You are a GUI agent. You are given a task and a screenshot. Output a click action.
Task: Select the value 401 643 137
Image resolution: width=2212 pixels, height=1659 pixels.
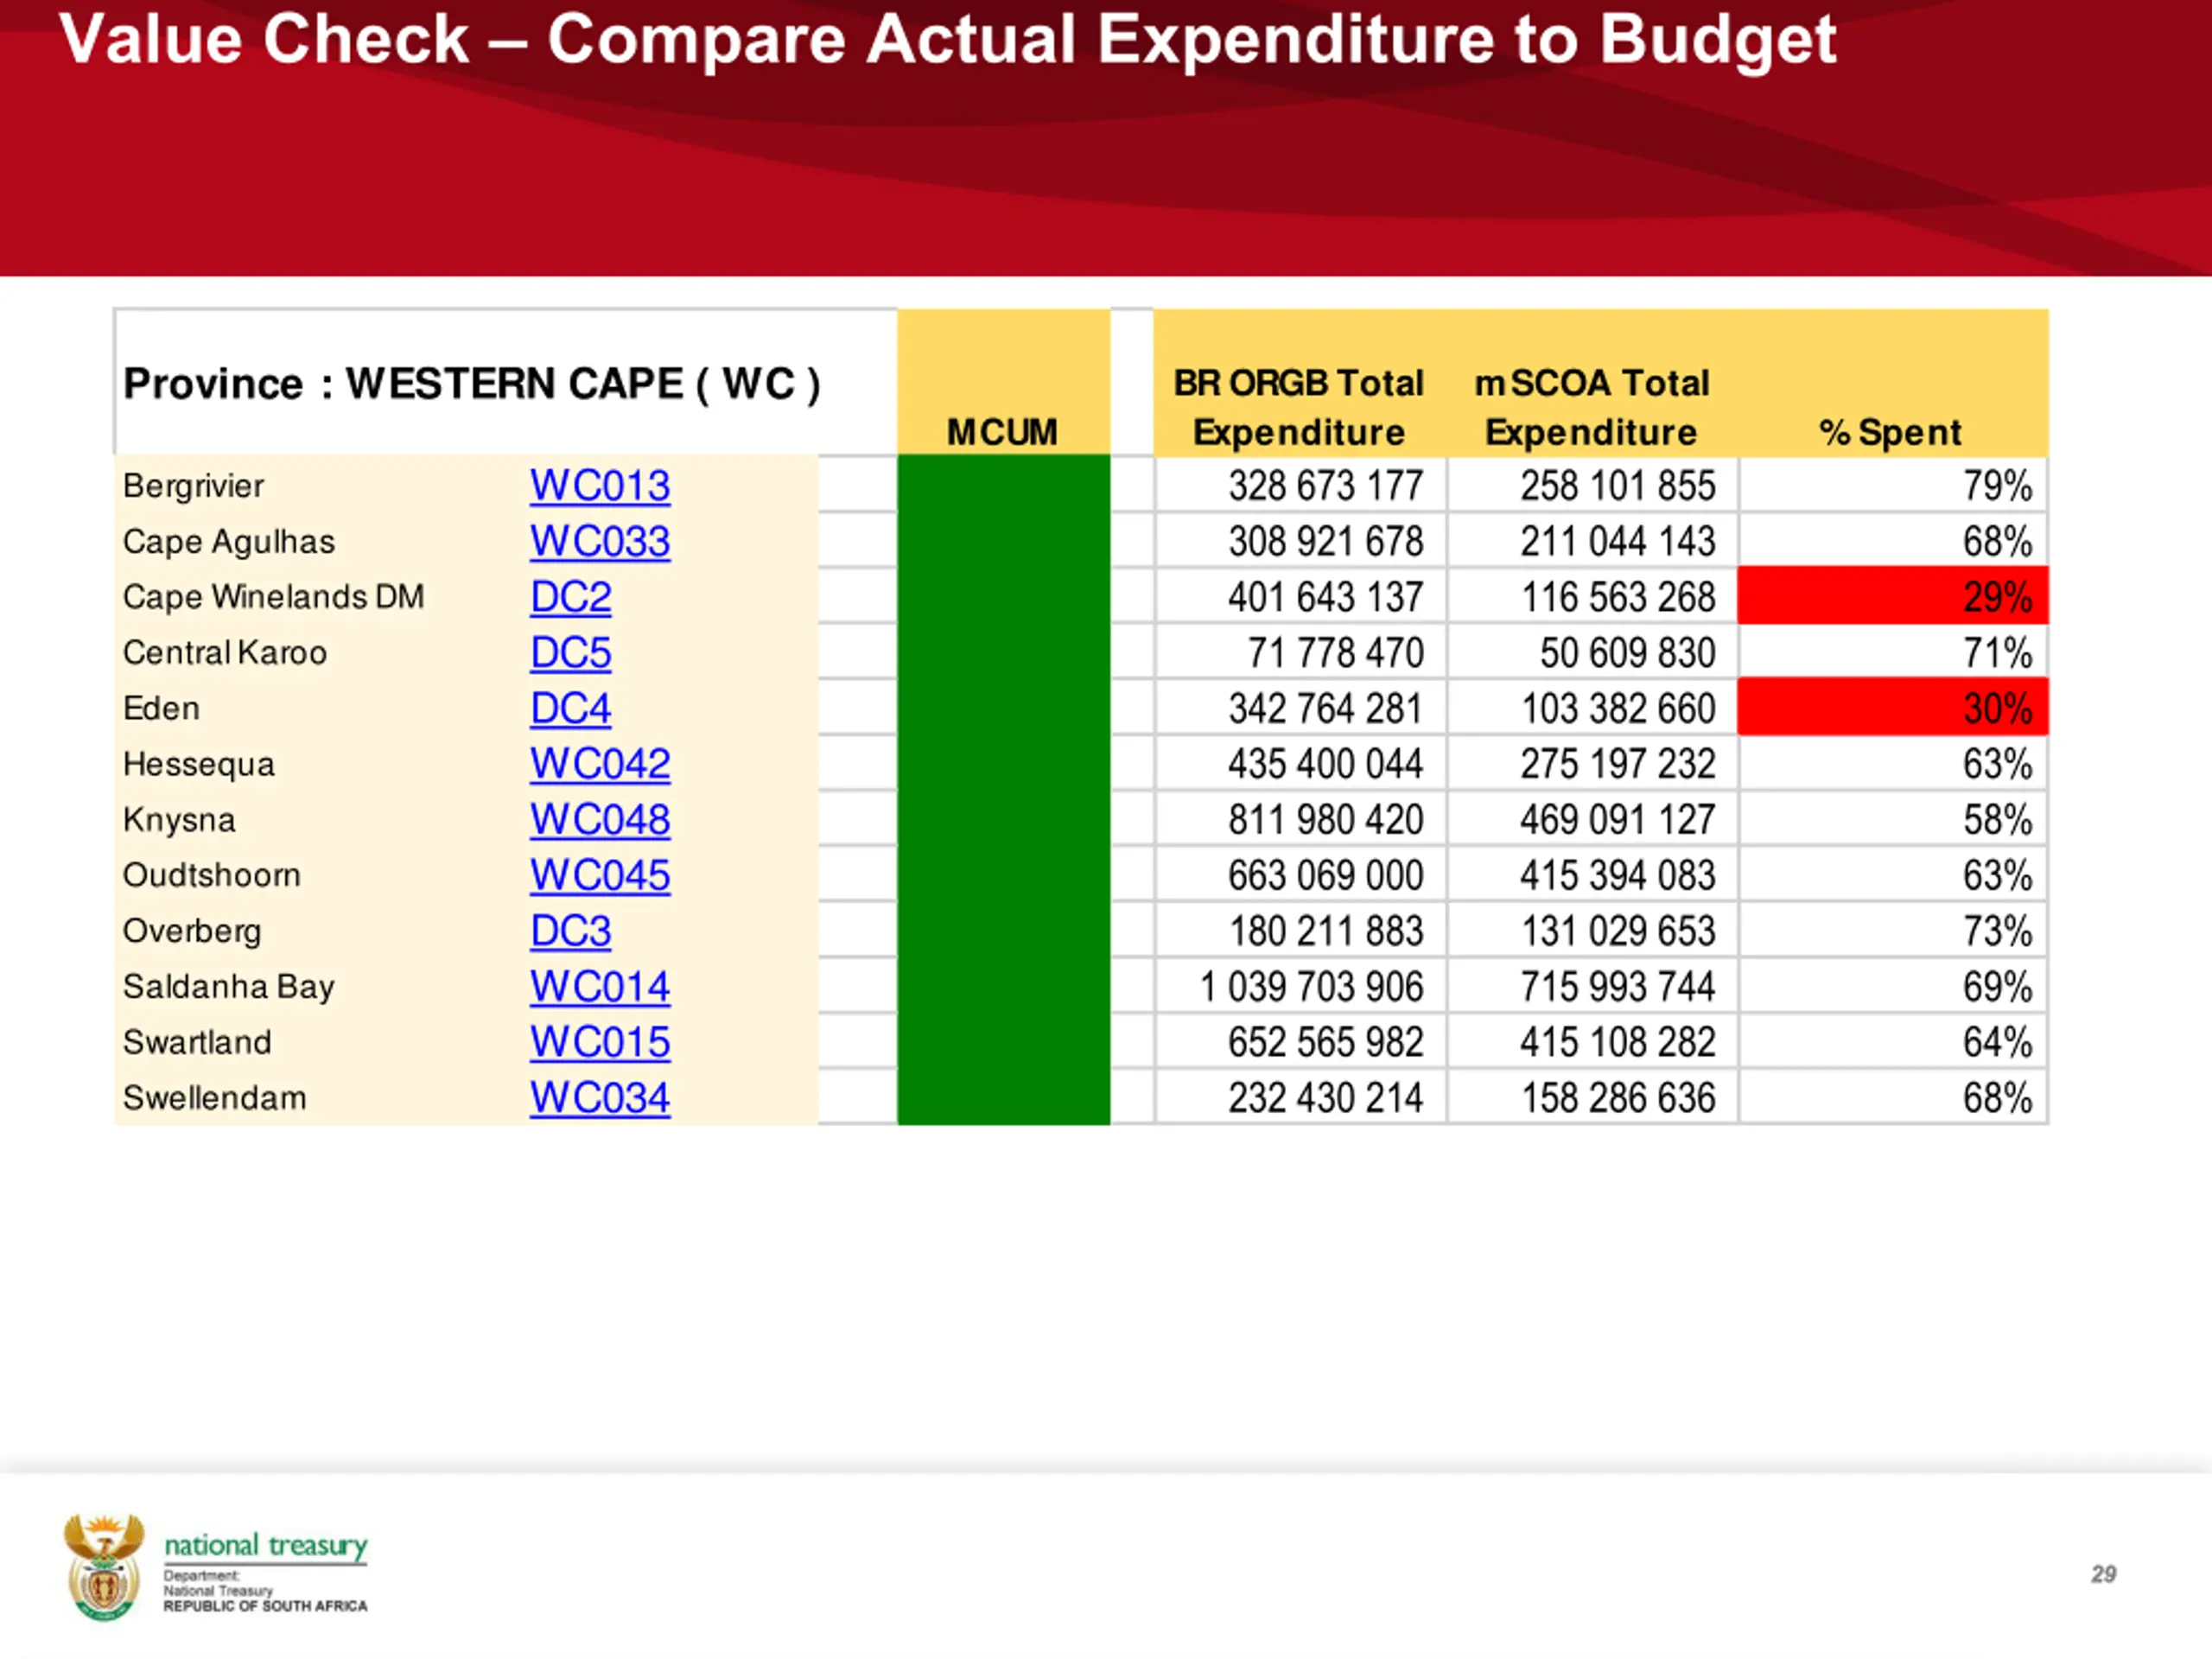pyautogui.click(x=1326, y=597)
